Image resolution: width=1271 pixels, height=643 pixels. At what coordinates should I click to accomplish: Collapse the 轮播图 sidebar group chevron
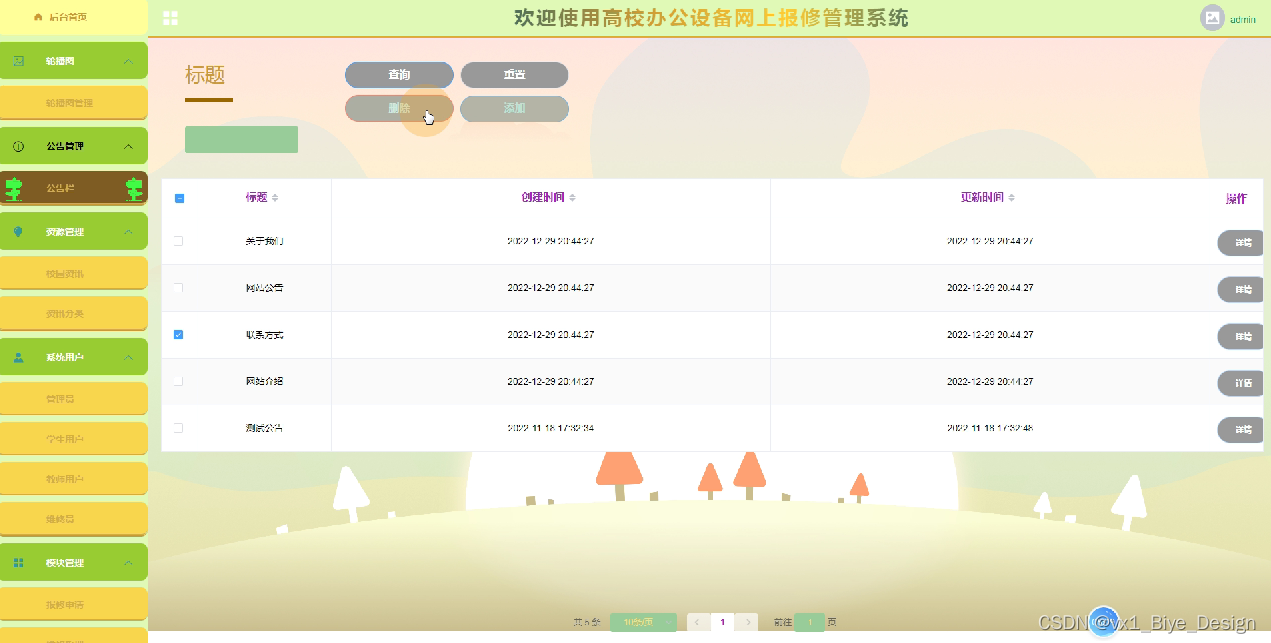click(x=128, y=61)
